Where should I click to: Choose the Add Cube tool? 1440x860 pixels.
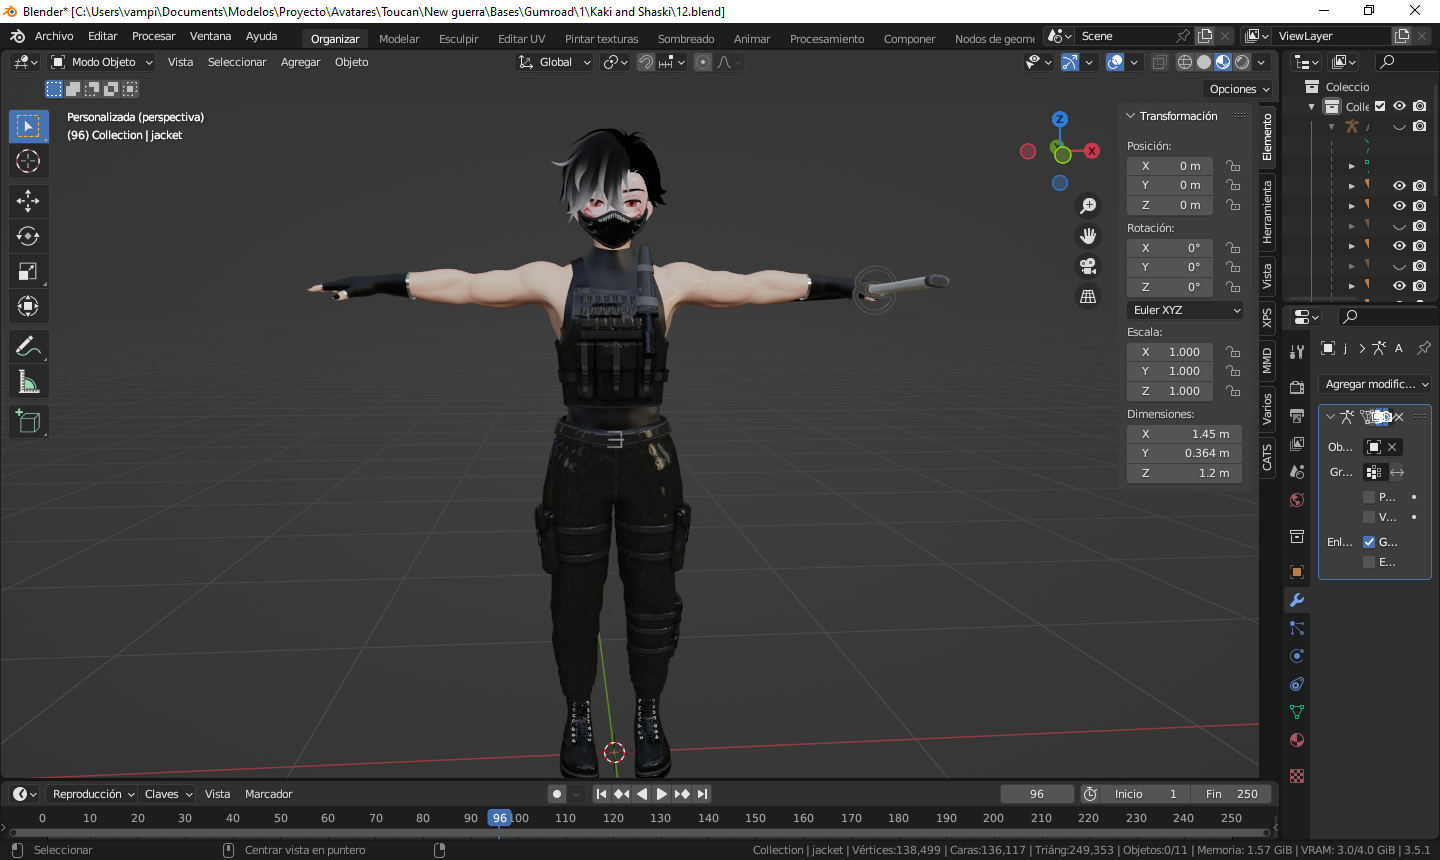[x=28, y=422]
